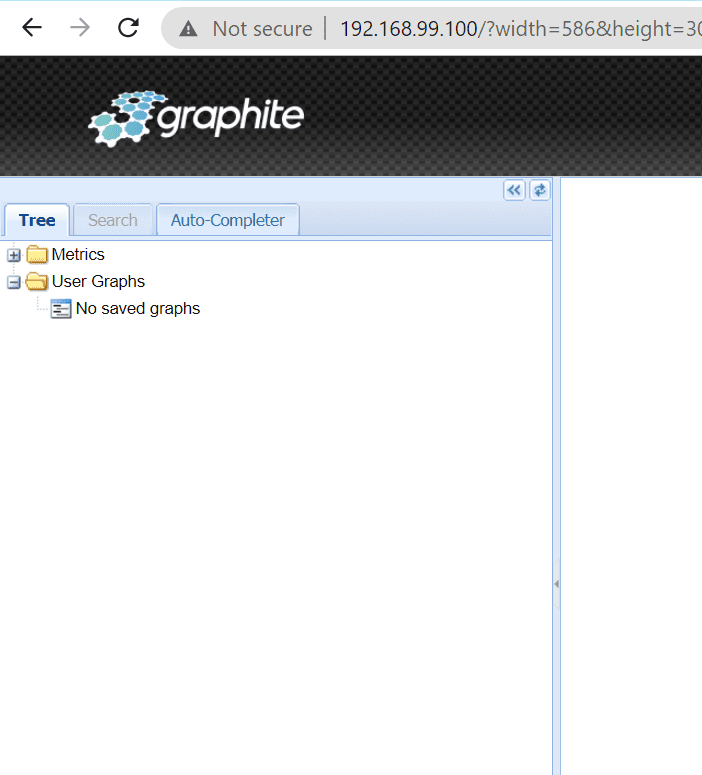
Task: Click the Not secure label
Action: [263, 29]
